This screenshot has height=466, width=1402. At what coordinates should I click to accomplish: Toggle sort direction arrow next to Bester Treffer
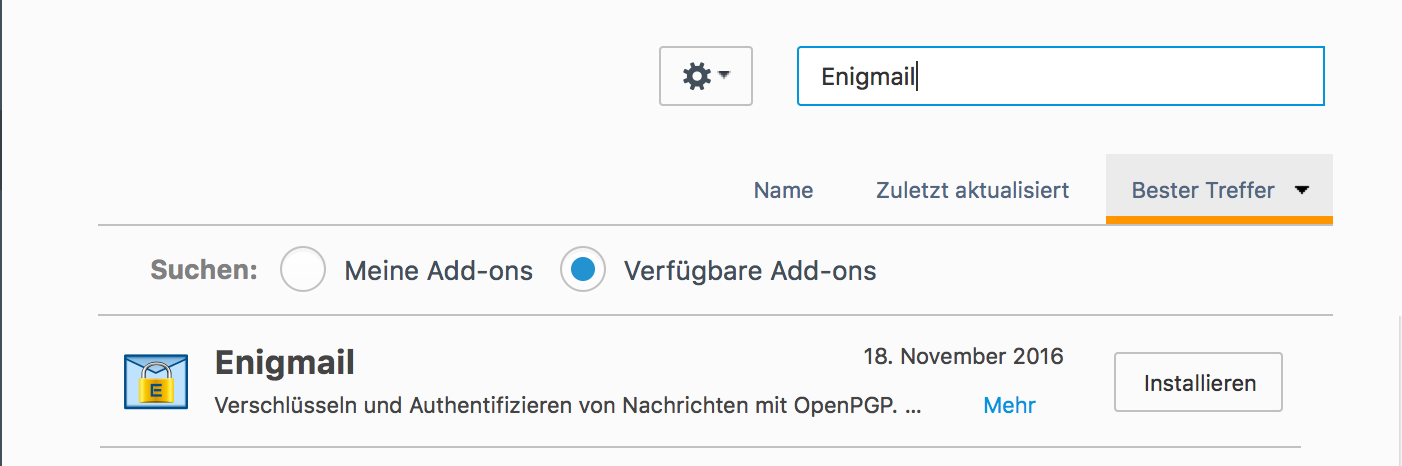coord(1301,190)
